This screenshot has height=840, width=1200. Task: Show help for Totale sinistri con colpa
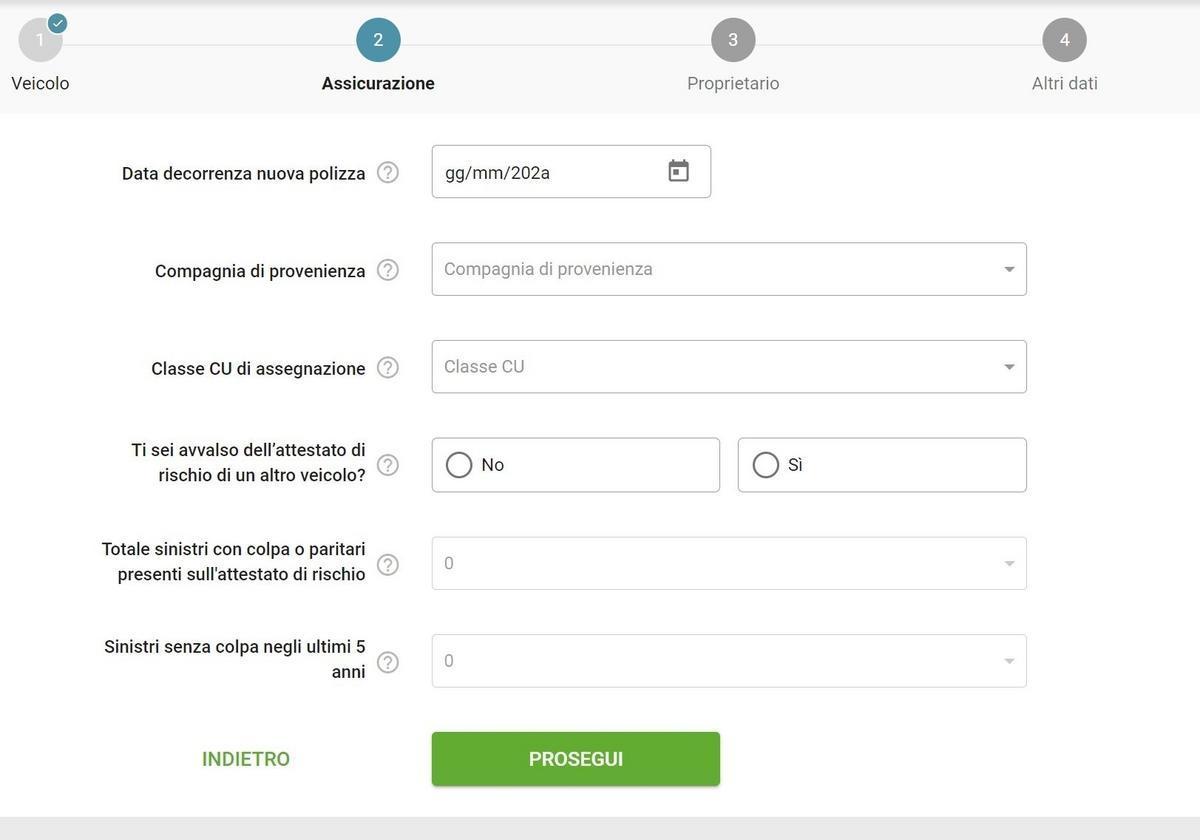pos(388,565)
